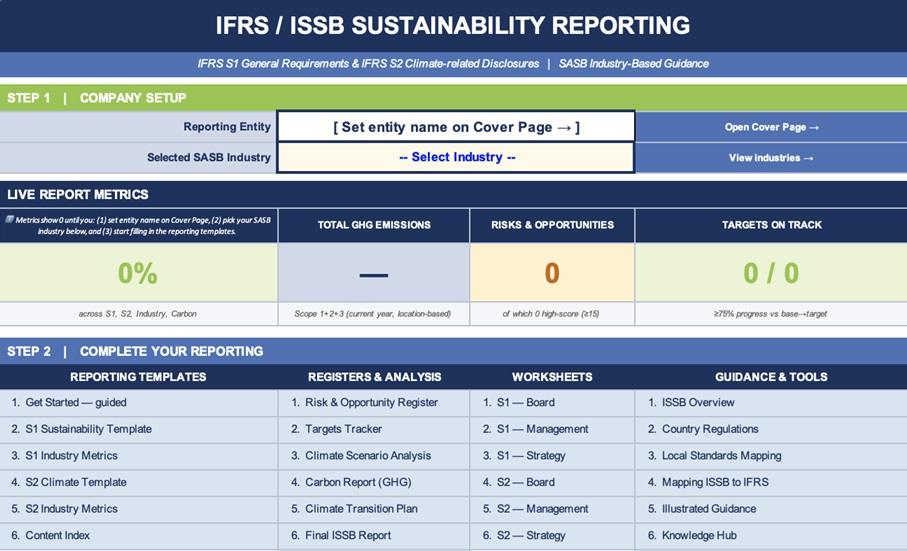This screenshot has width=907, height=551.
Task: Select the 'across S1, S2, Industry, Carbon' caption
Action: (x=138, y=314)
